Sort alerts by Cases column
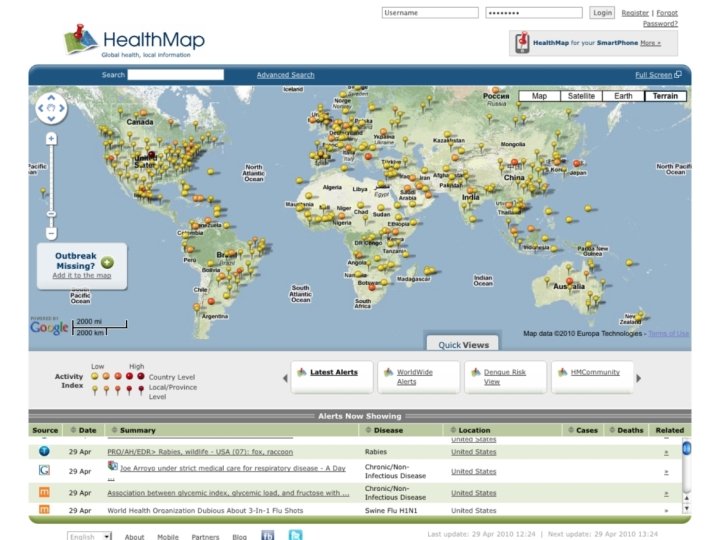Image resolution: width=720 pixels, height=540 pixels. 583,430
